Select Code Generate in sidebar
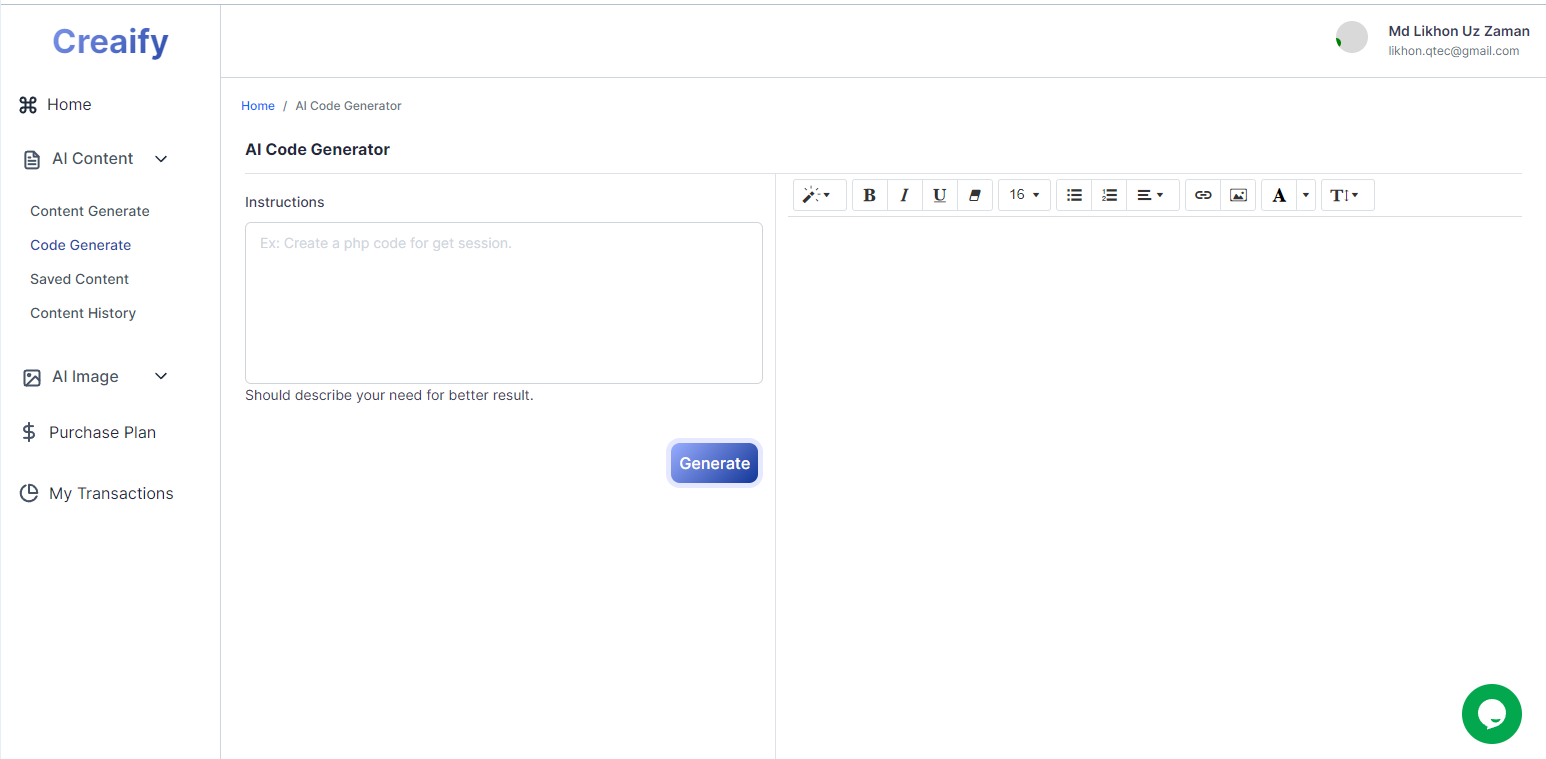Image resolution: width=1546 pixels, height=759 pixels. click(x=81, y=245)
